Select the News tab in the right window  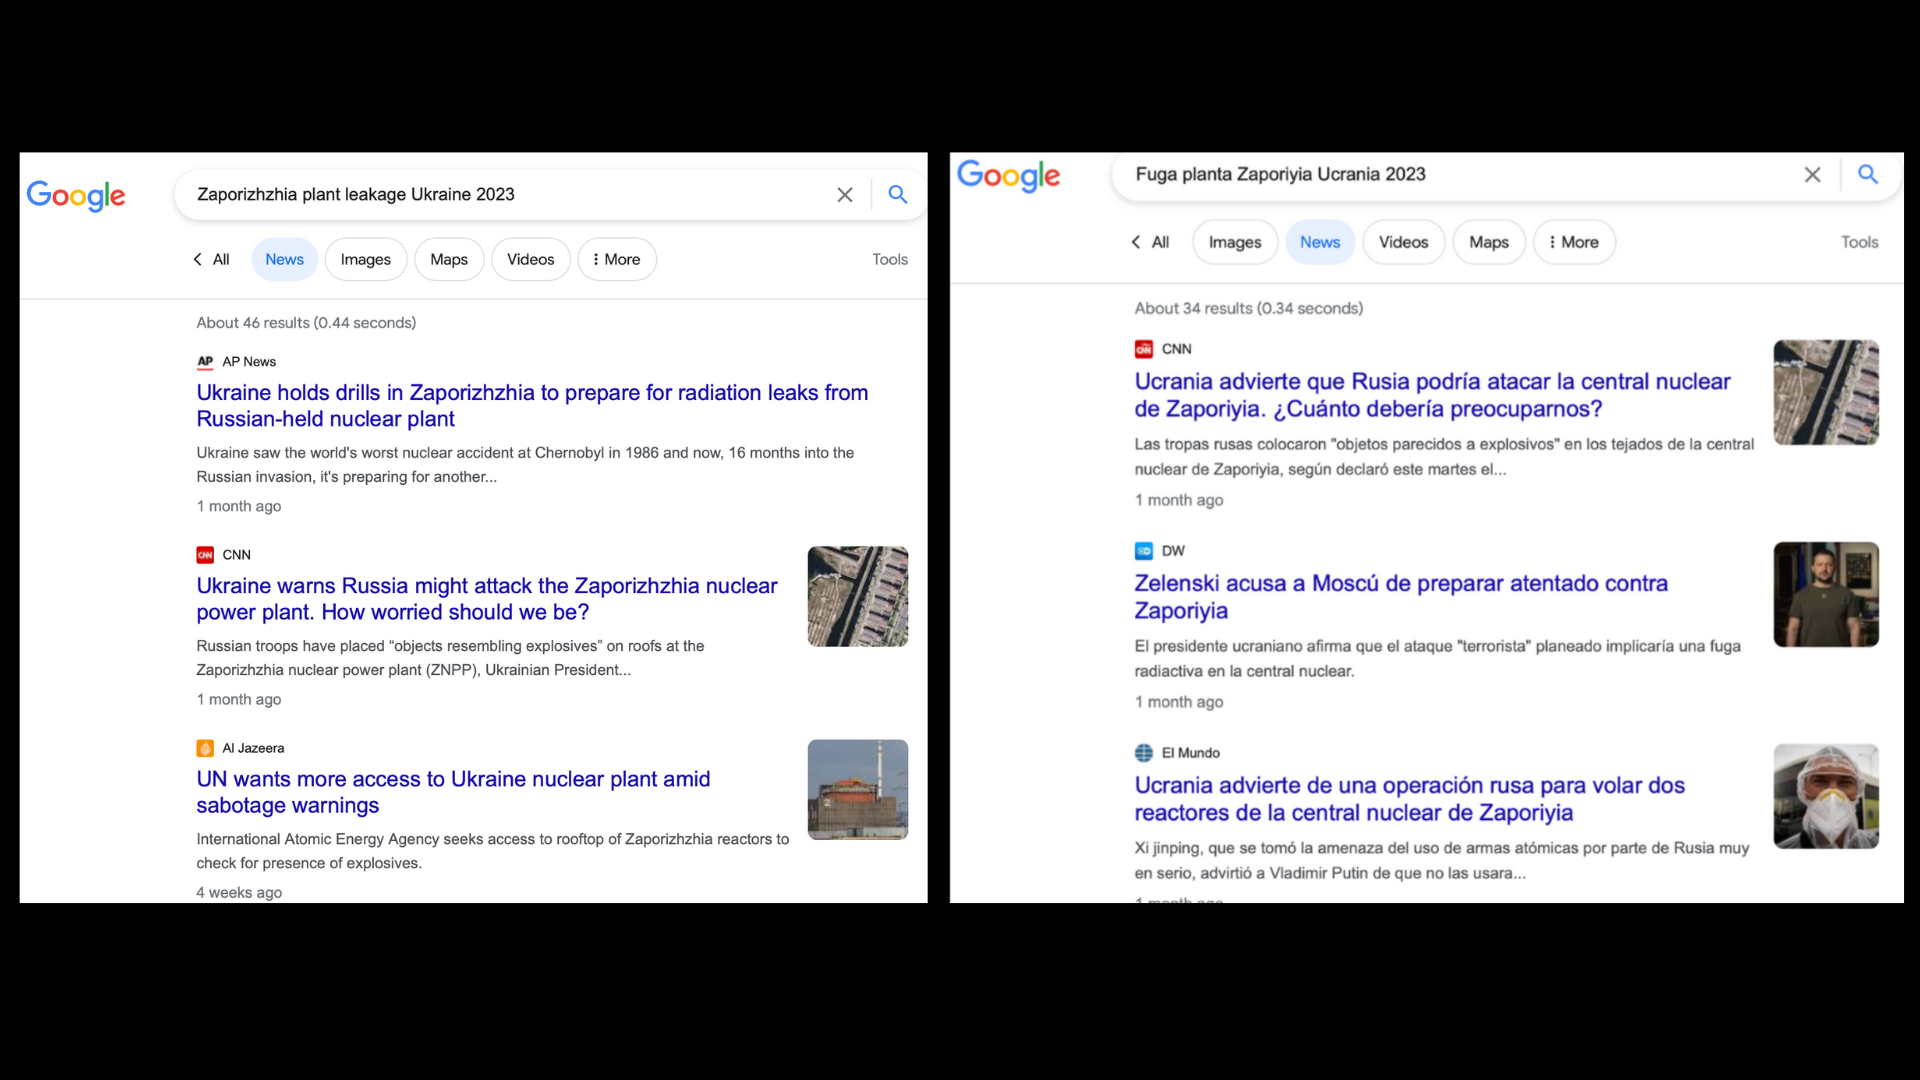[1320, 242]
